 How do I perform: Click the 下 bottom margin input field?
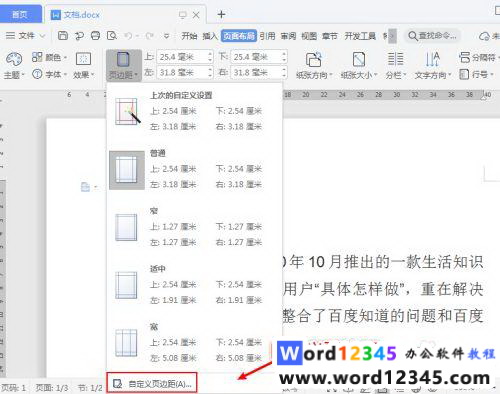pyautogui.click(x=256, y=57)
